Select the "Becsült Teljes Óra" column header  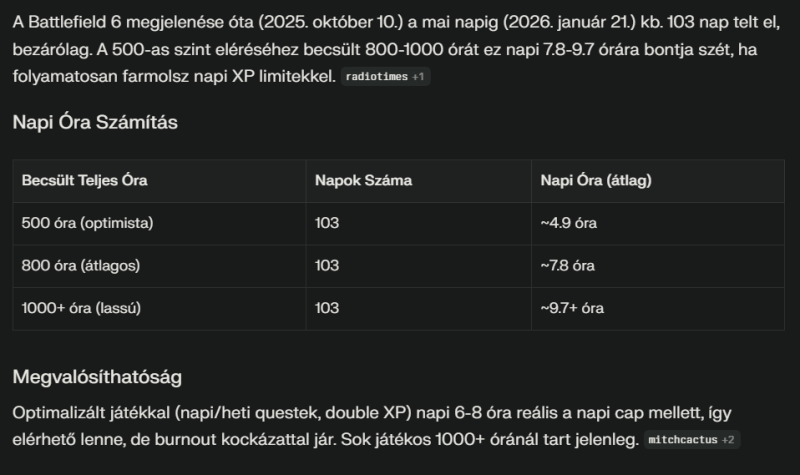[x=85, y=181]
